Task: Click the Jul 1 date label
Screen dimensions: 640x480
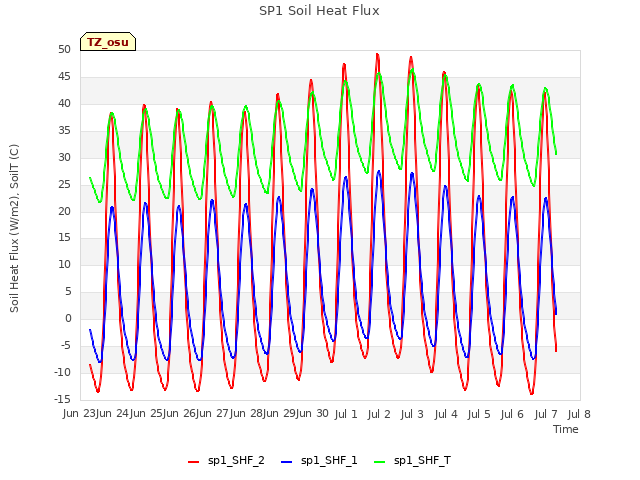Action: [x=346, y=415]
